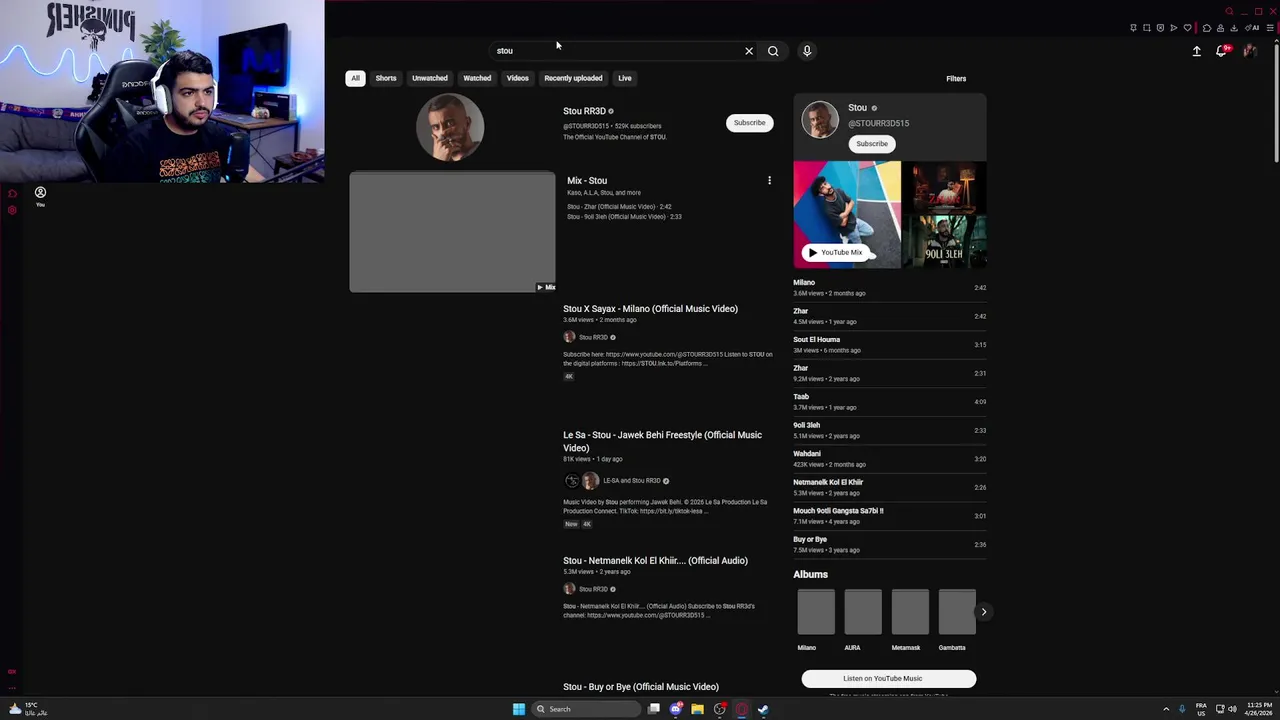Screen dimensions: 1280x720
Task: Play Wahdani from the song list
Action: coord(890,459)
